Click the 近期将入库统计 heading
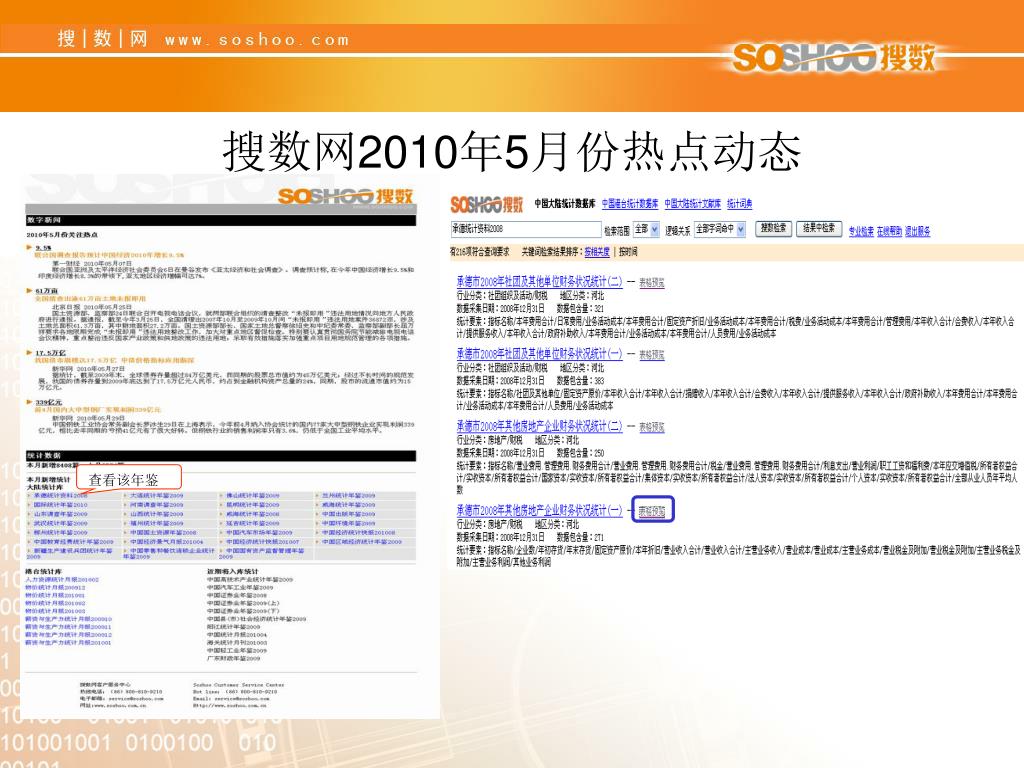Viewport: 1024px width, 768px height. click(x=232, y=571)
